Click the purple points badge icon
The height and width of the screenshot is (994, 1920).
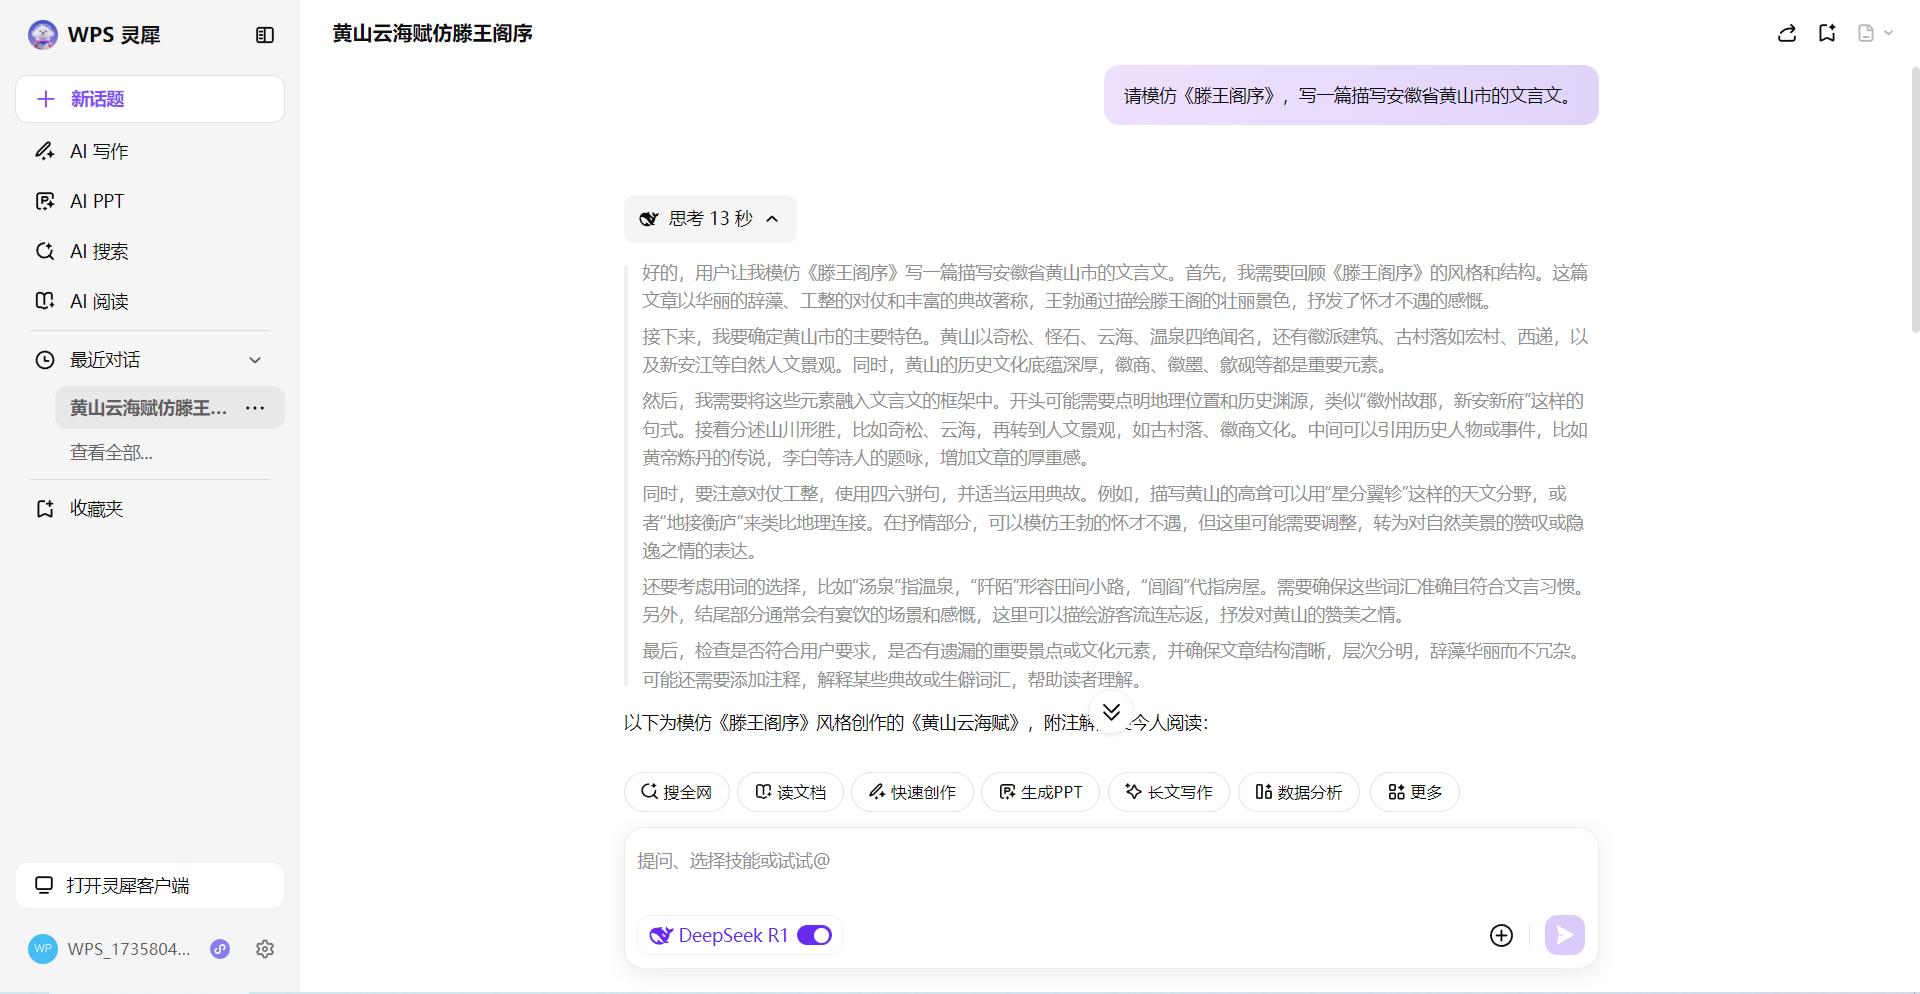(x=220, y=949)
